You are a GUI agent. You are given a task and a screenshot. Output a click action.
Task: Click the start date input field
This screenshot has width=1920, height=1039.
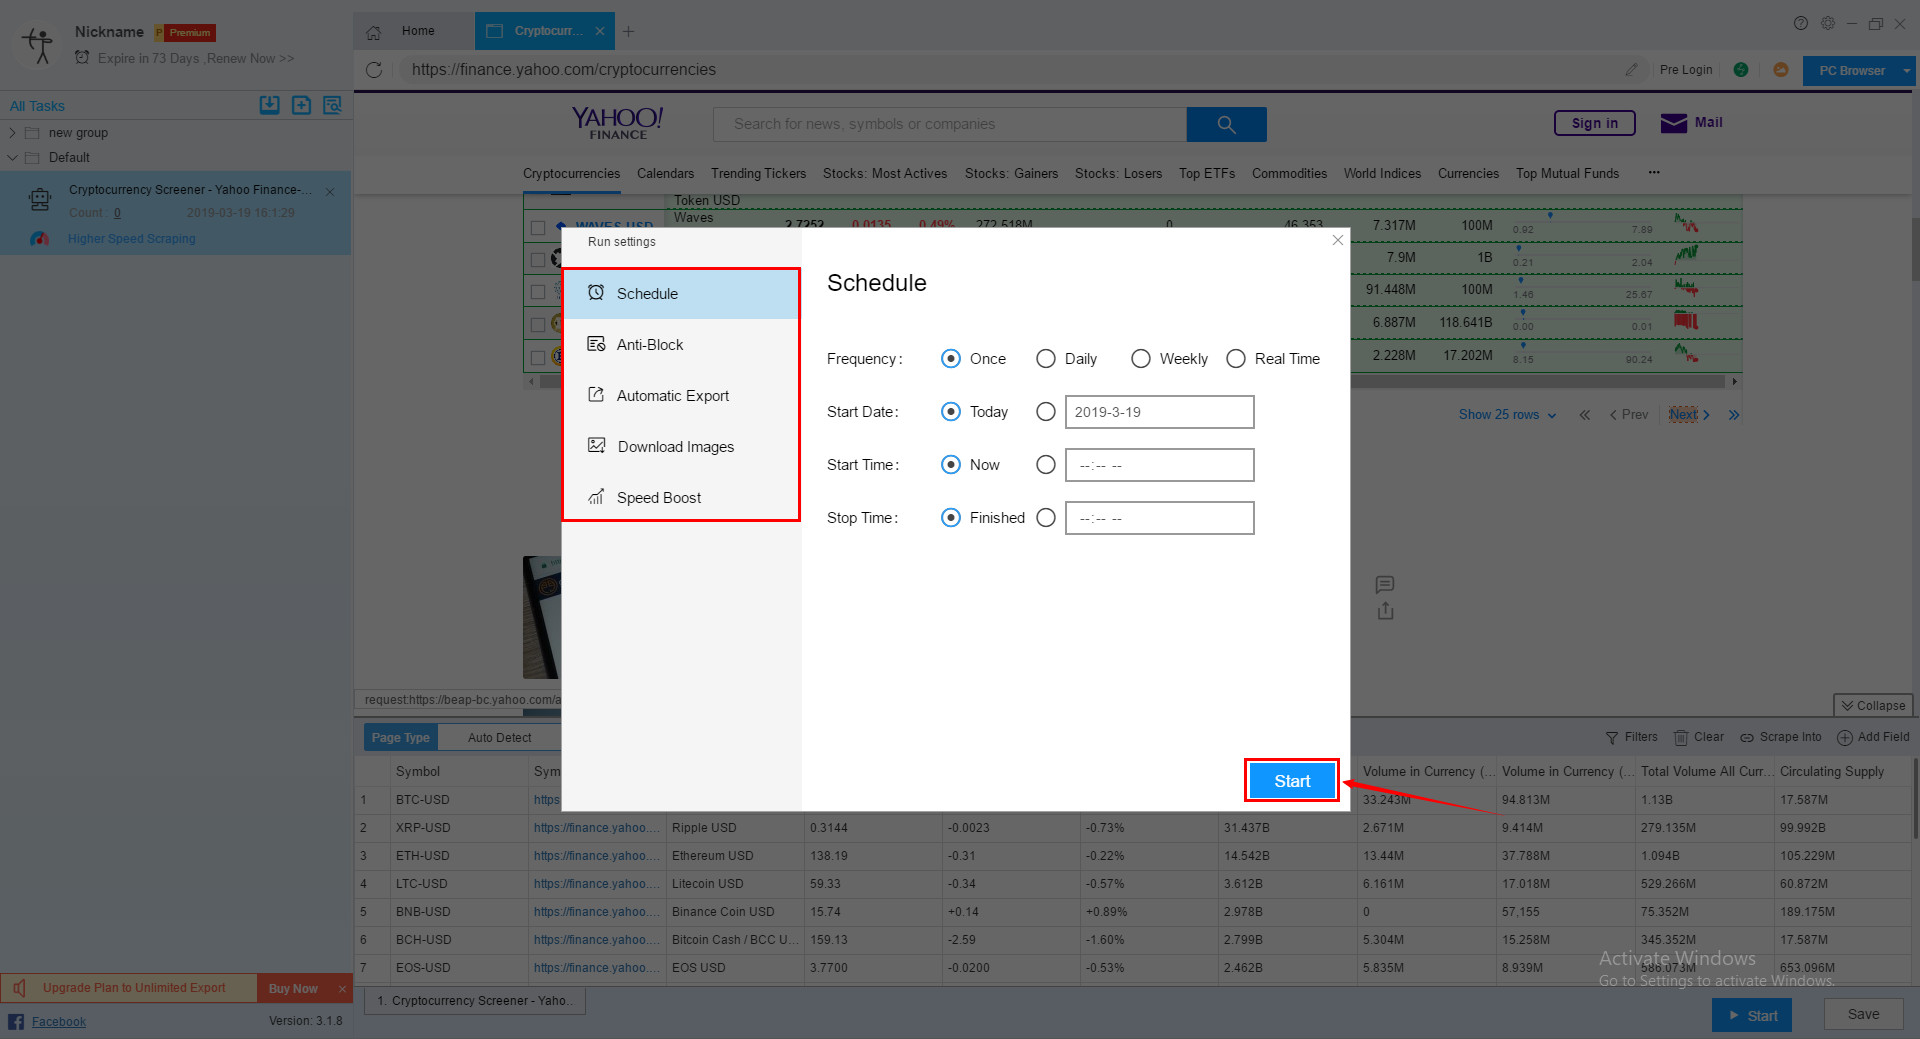(x=1159, y=412)
